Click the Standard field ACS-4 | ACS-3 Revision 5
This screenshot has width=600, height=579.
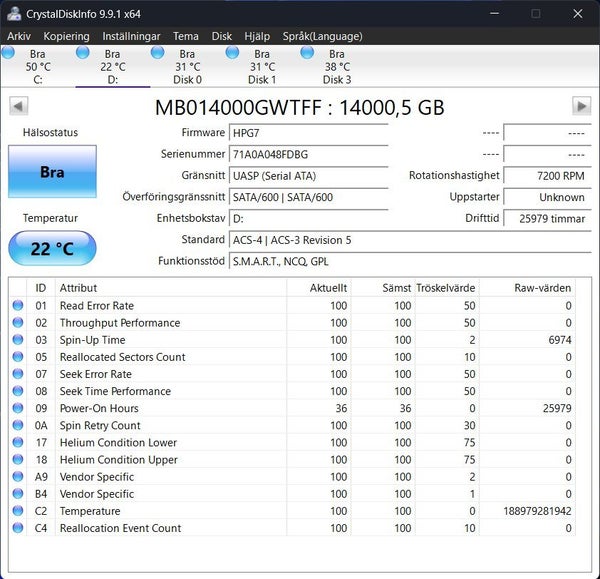point(410,240)
